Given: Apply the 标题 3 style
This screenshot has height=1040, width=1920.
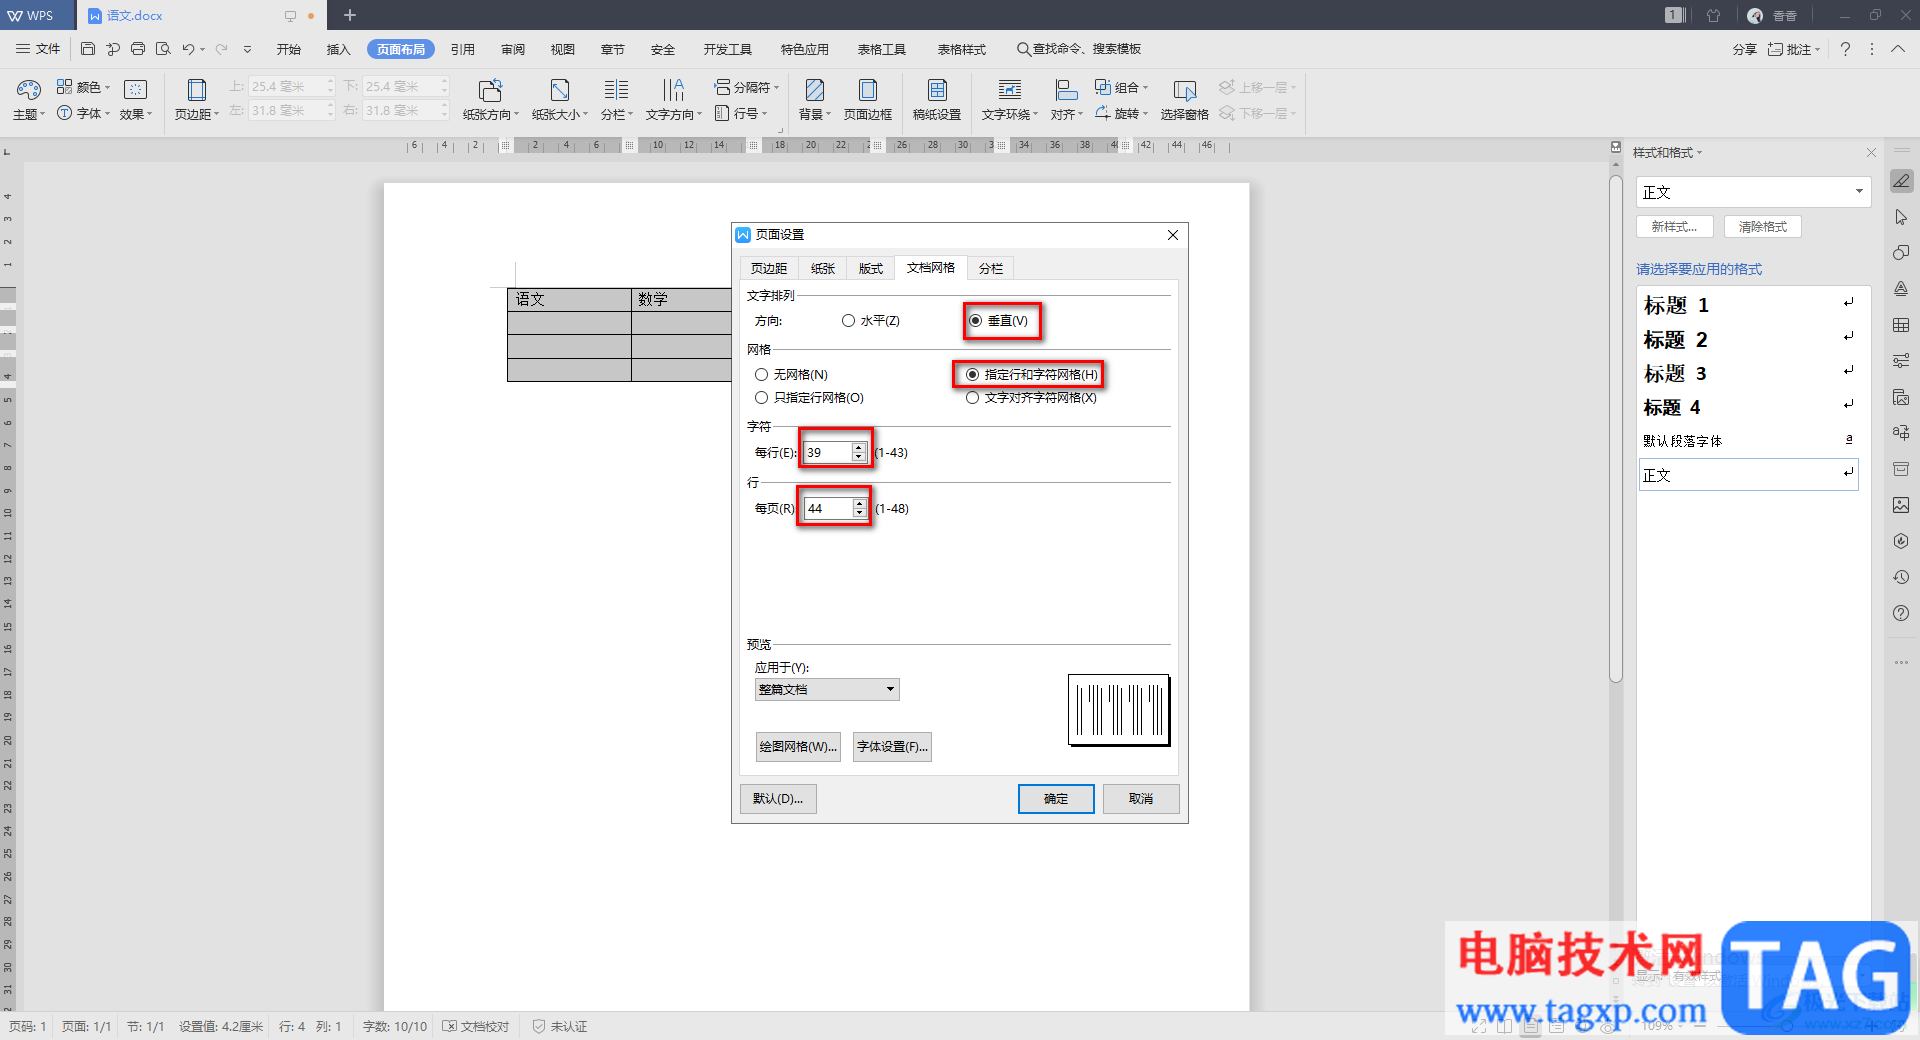Looking at the screenshot, I should pos(1748,374).
